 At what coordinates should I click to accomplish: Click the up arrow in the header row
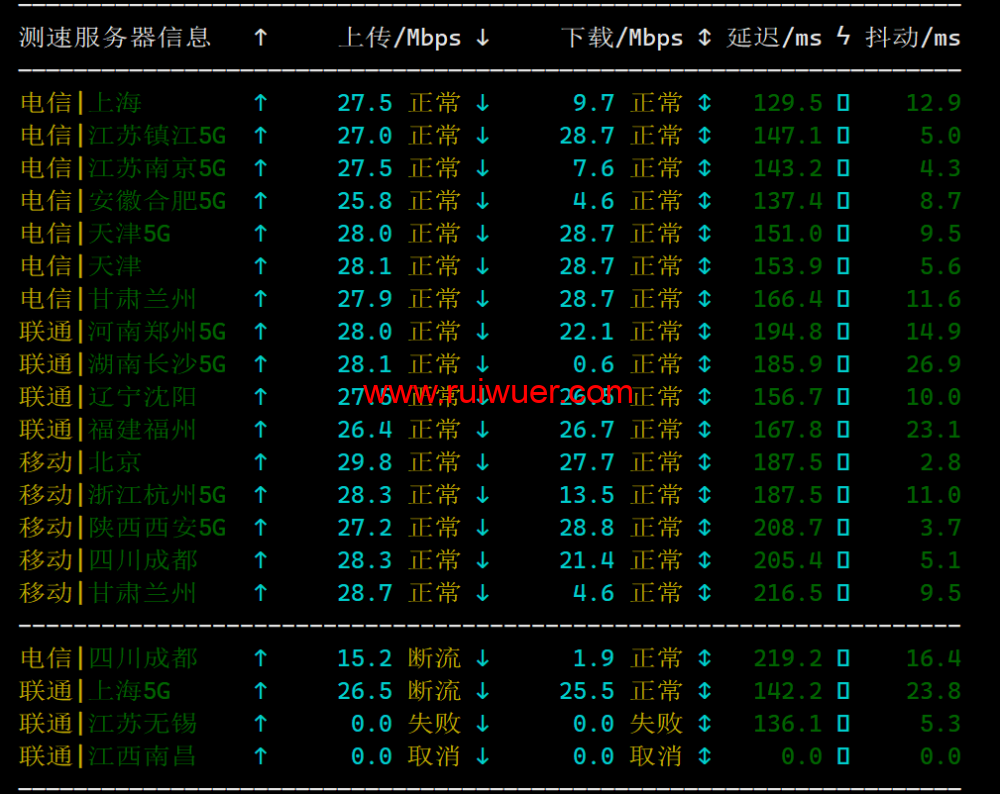coord(261,38)
